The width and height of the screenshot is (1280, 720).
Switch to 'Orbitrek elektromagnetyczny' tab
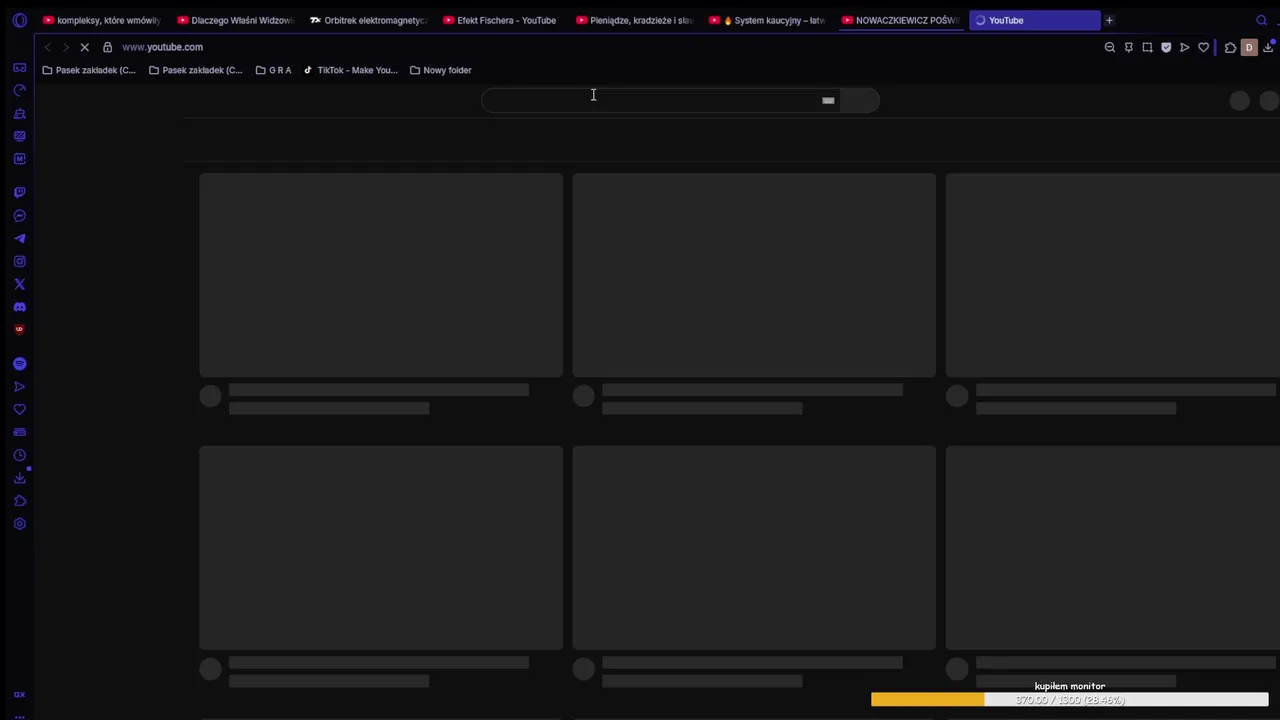tap(368, 20)
